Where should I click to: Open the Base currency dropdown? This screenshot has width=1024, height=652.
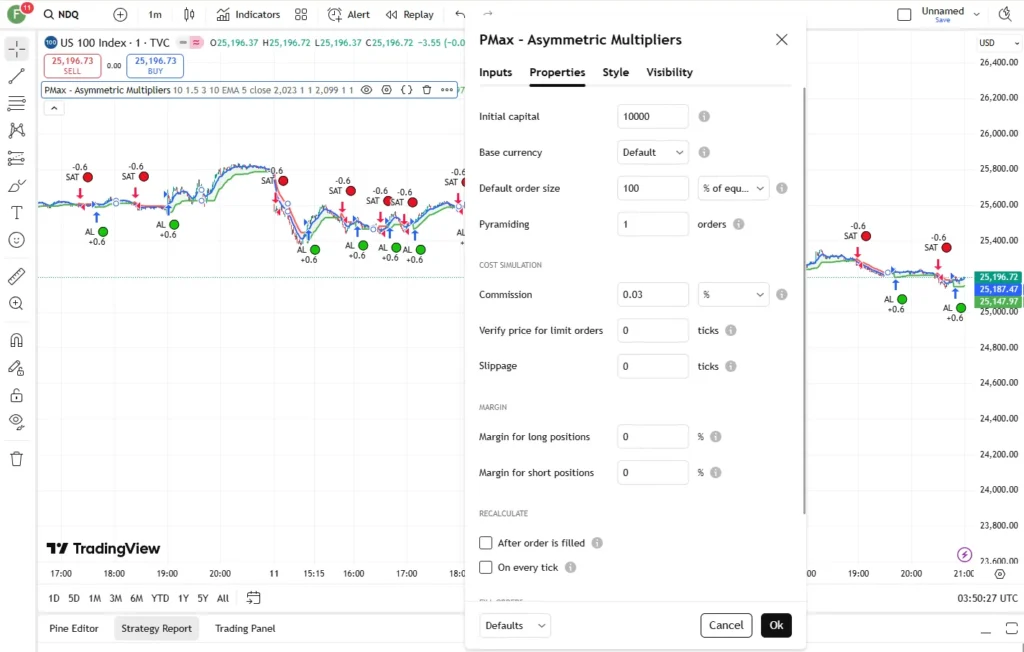[652, 152]
